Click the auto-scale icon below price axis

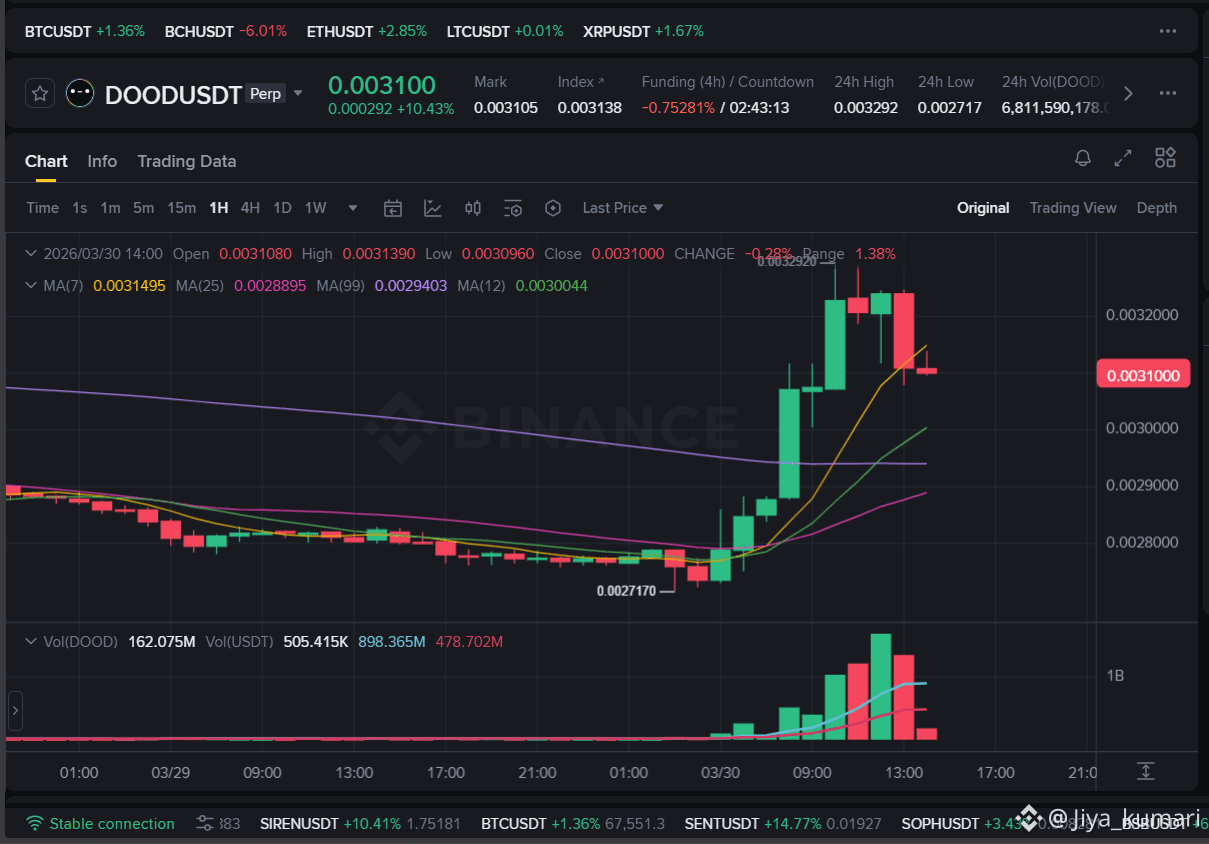[1146, 771]
